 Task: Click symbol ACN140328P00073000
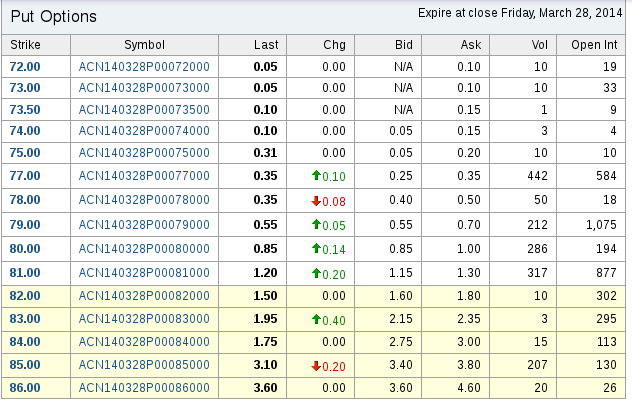(144, 88)
